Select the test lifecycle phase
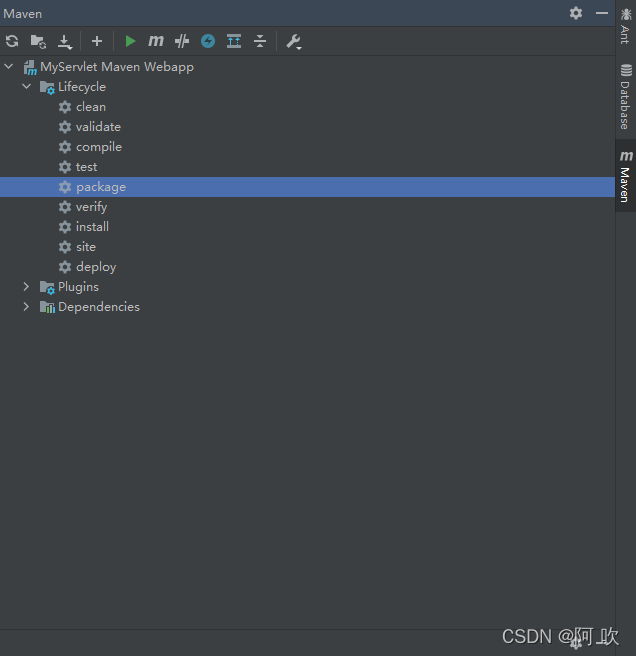Viewport: 636px width, 656px height. (x=87, y=167)
